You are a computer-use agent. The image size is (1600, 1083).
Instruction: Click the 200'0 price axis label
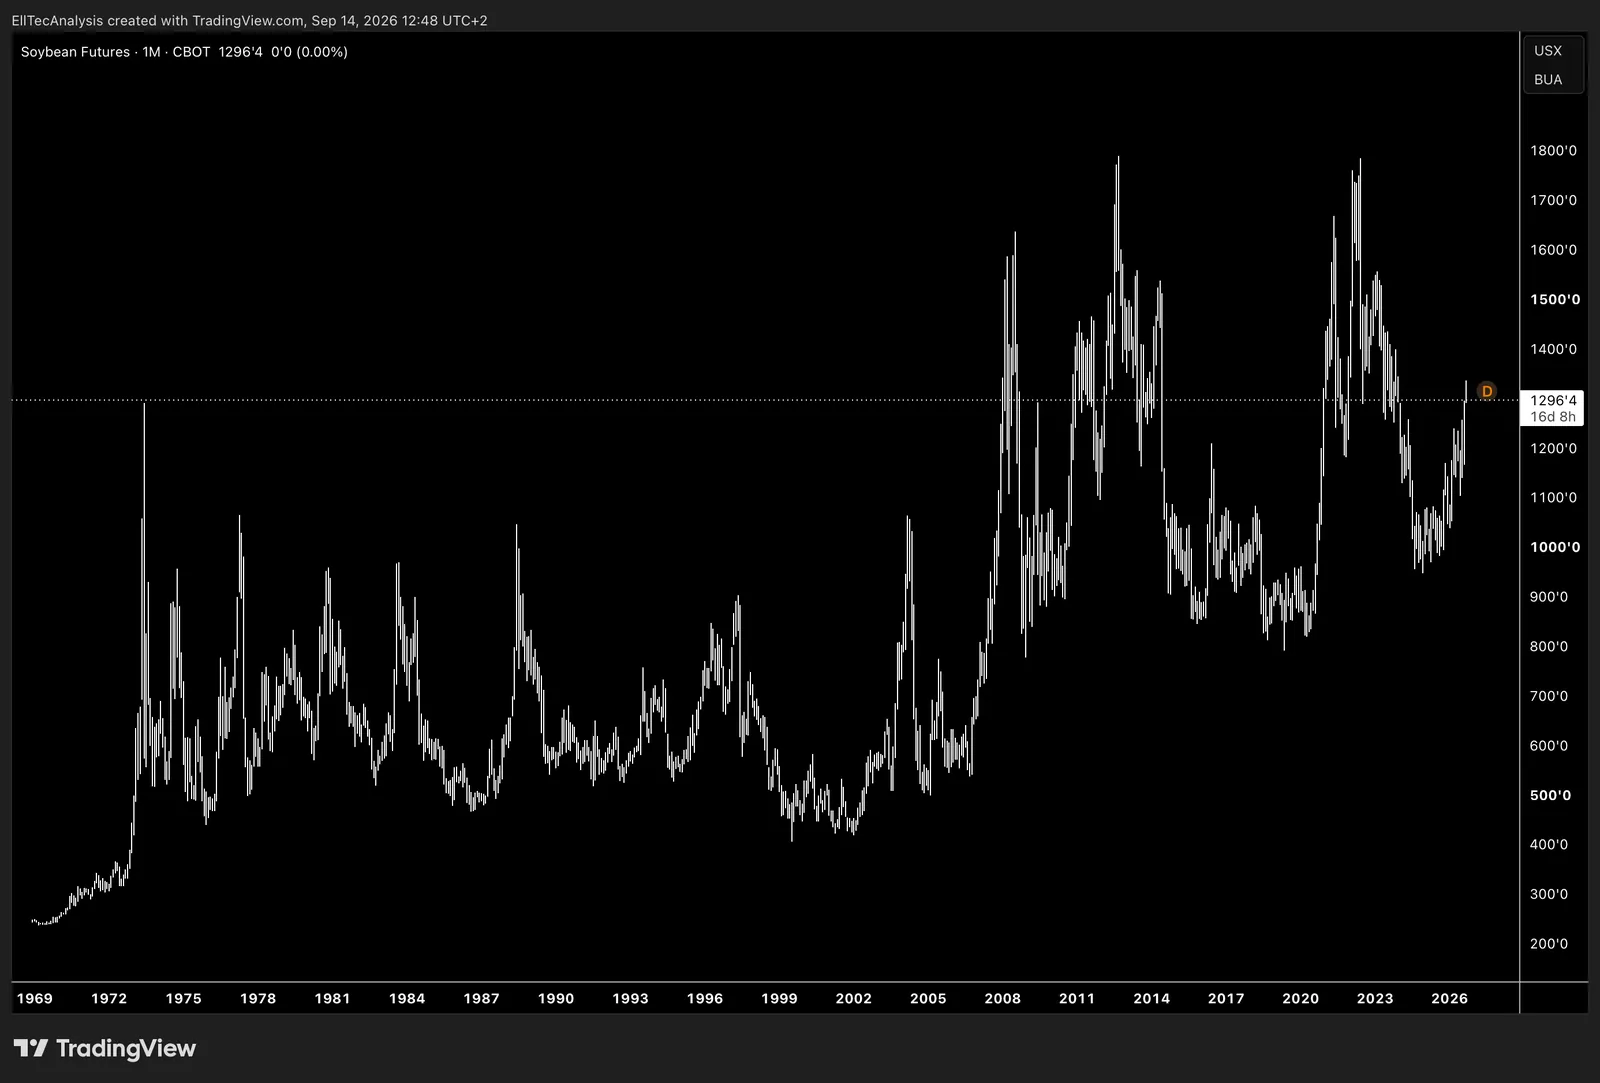point(1549,943)
